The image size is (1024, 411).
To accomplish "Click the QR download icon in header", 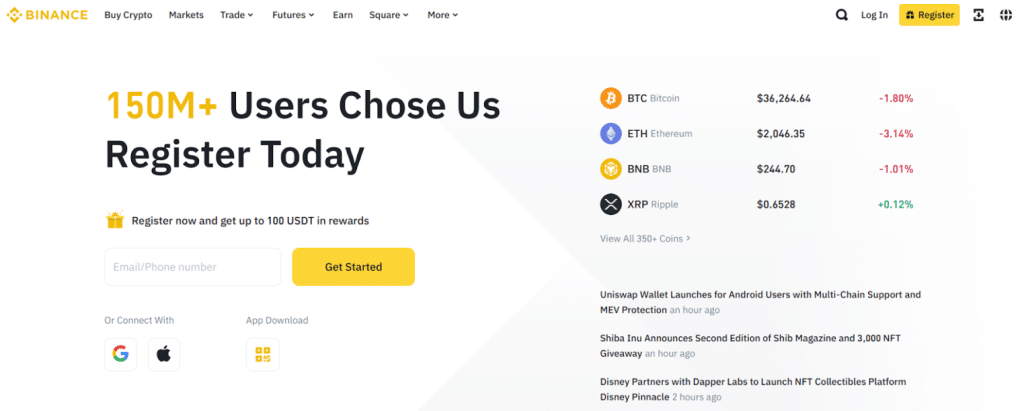I will [x=978, y=15].
